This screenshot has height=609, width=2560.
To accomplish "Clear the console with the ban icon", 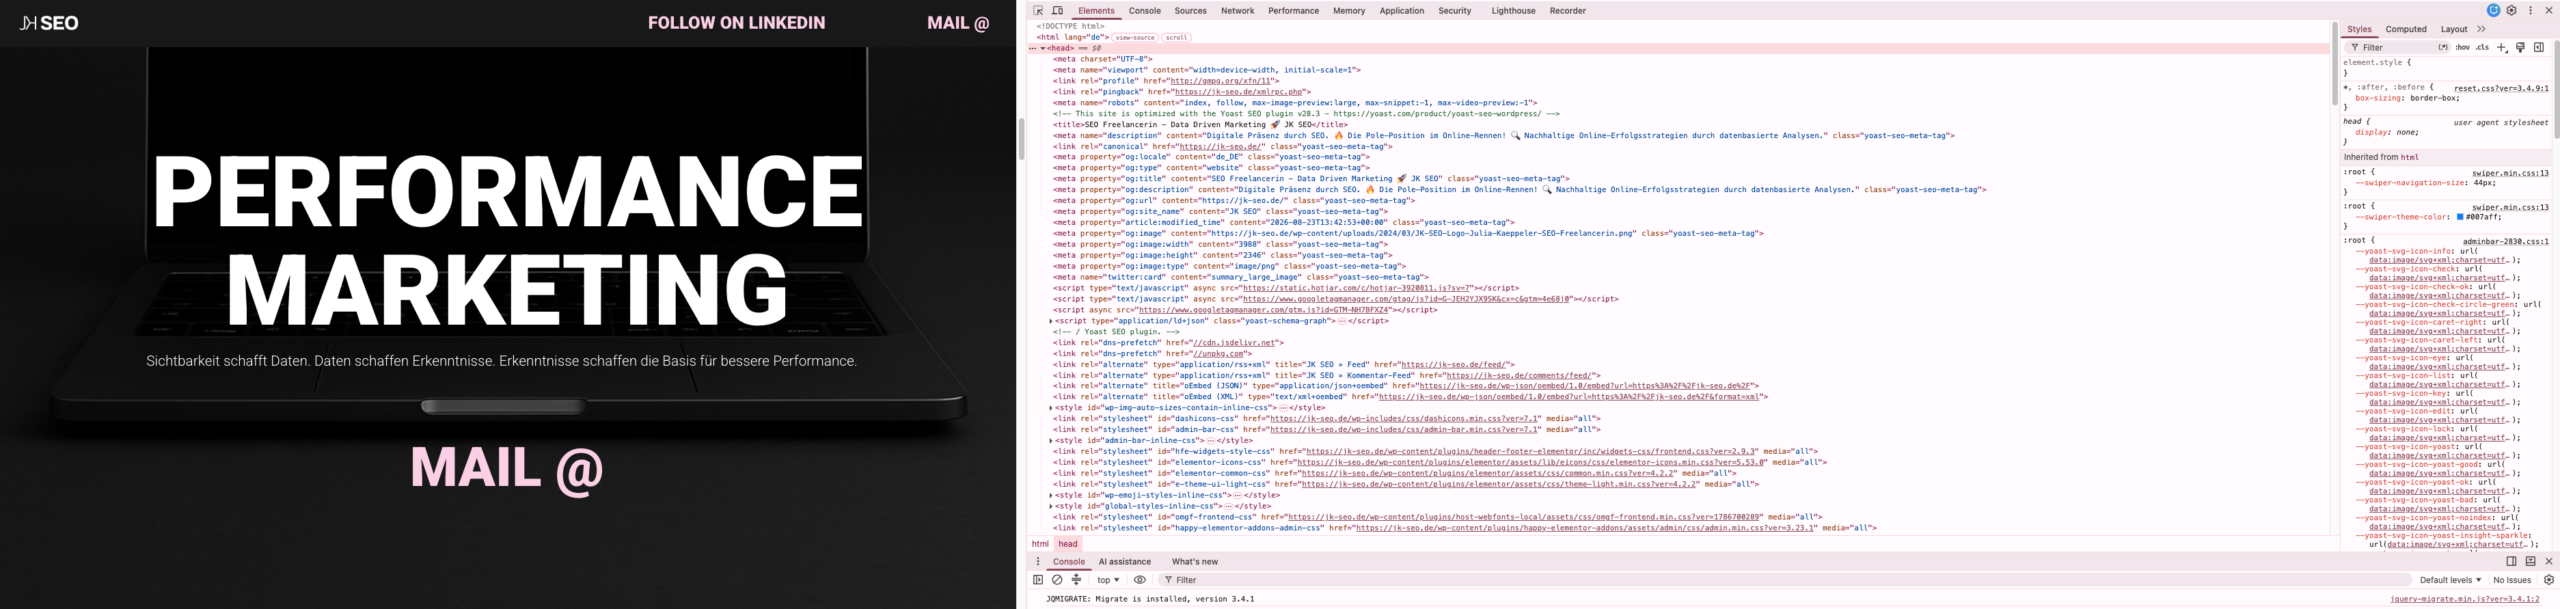I will pos(1057,580).
